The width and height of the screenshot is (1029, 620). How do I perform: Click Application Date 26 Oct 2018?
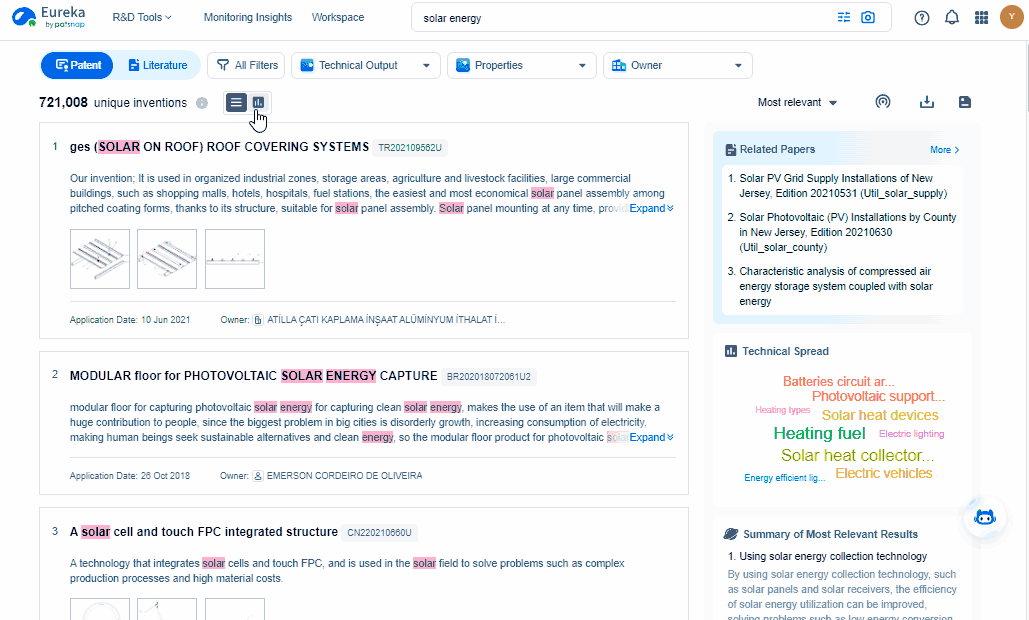129,476
